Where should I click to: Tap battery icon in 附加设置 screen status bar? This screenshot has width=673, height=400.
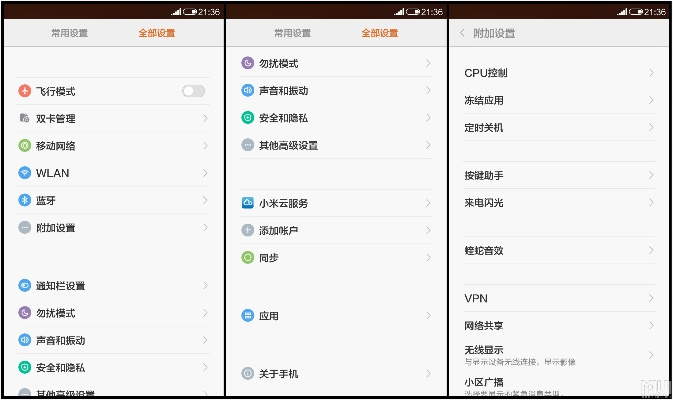click(x=637, y=12)
